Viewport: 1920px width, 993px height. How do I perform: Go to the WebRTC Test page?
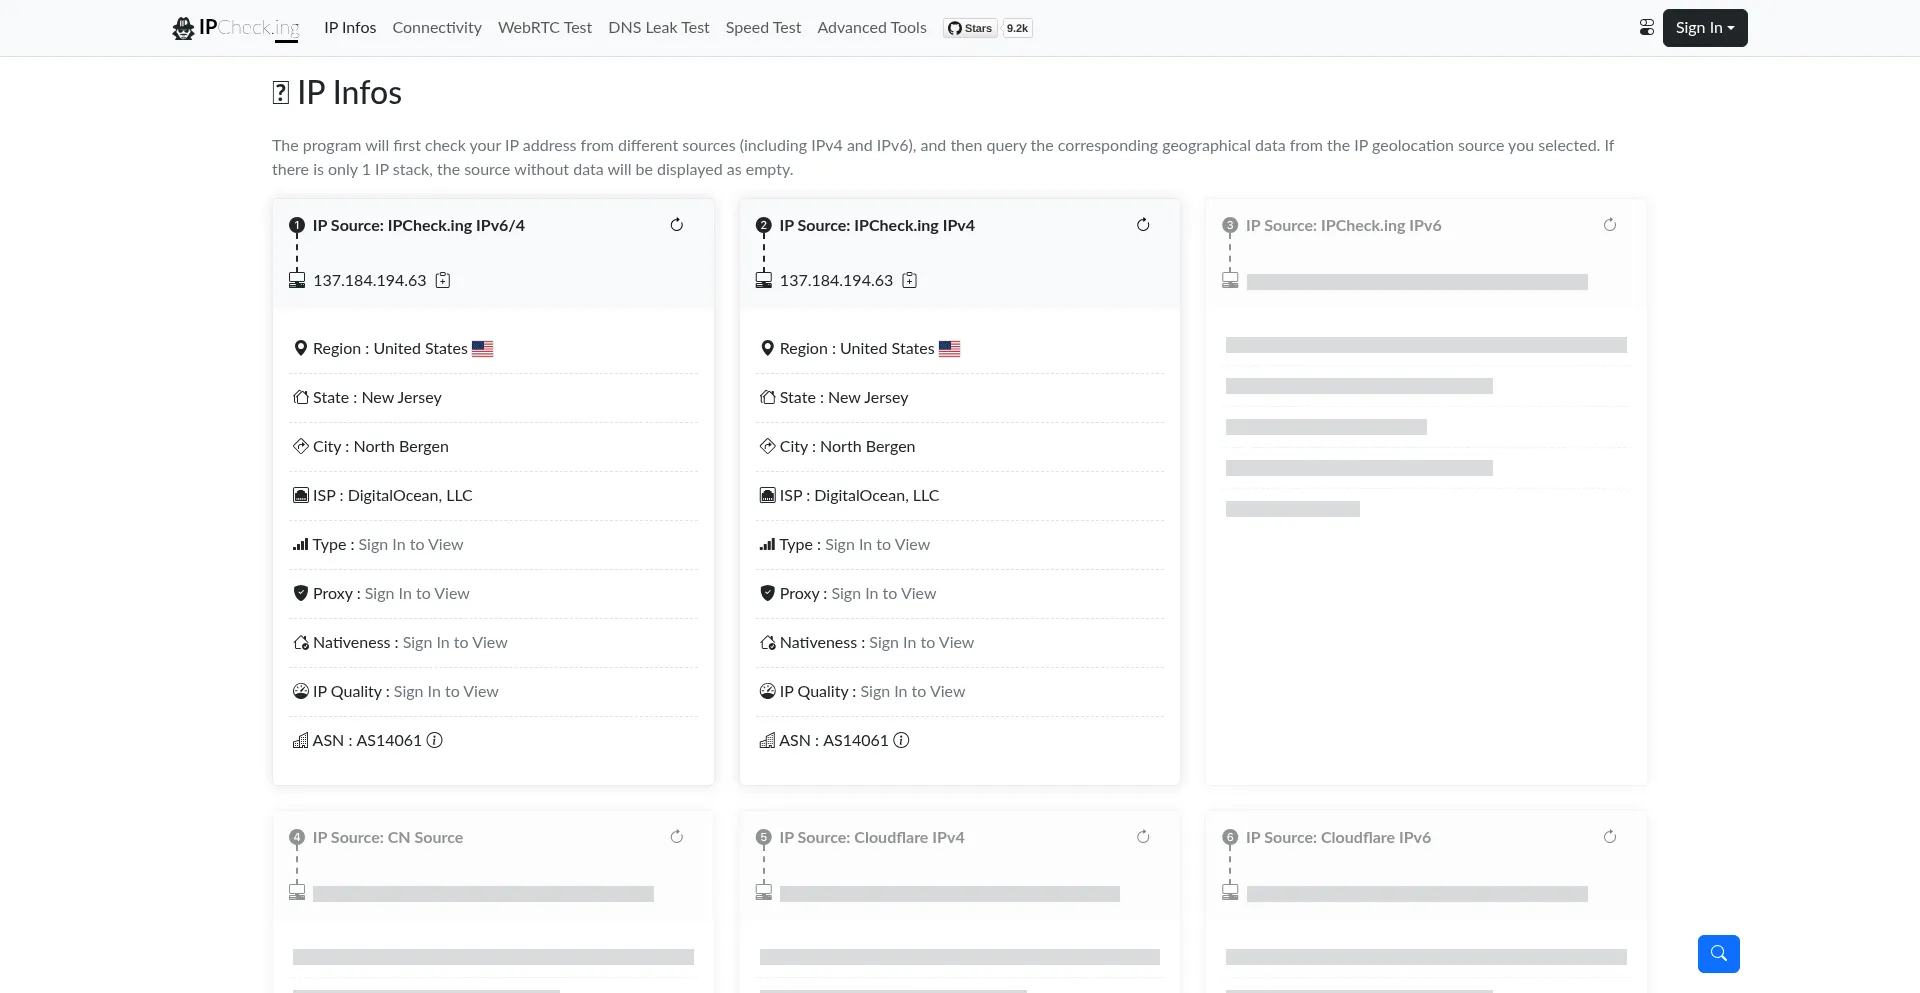coord(545,28)
